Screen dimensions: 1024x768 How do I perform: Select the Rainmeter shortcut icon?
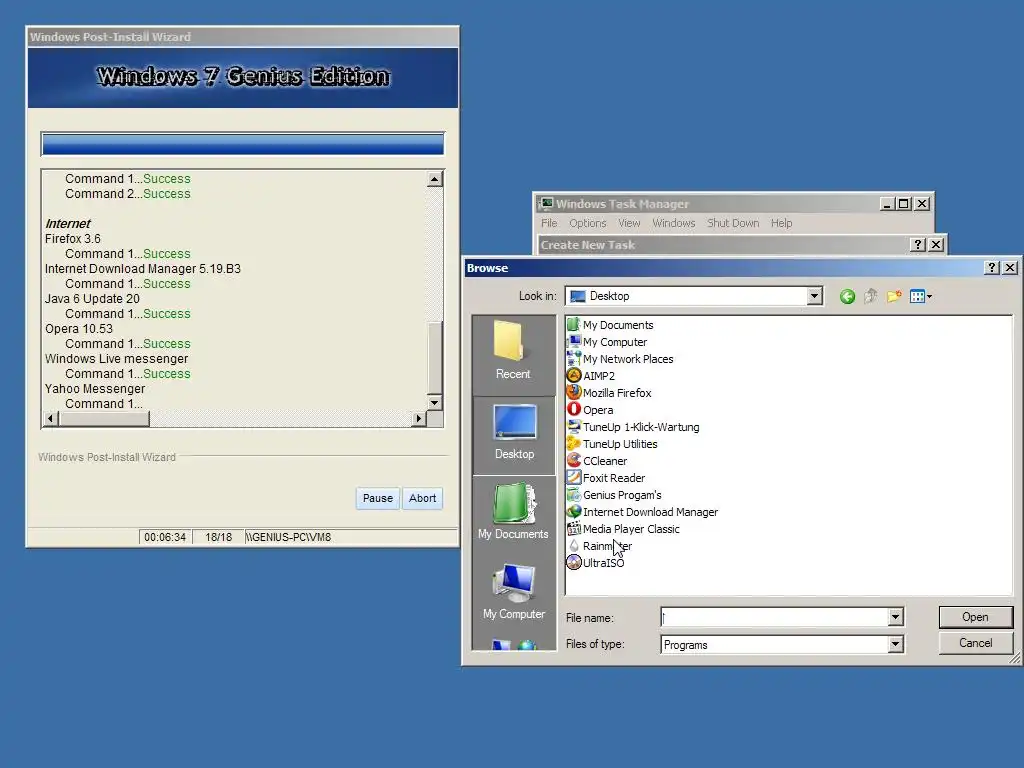(573, 545)
